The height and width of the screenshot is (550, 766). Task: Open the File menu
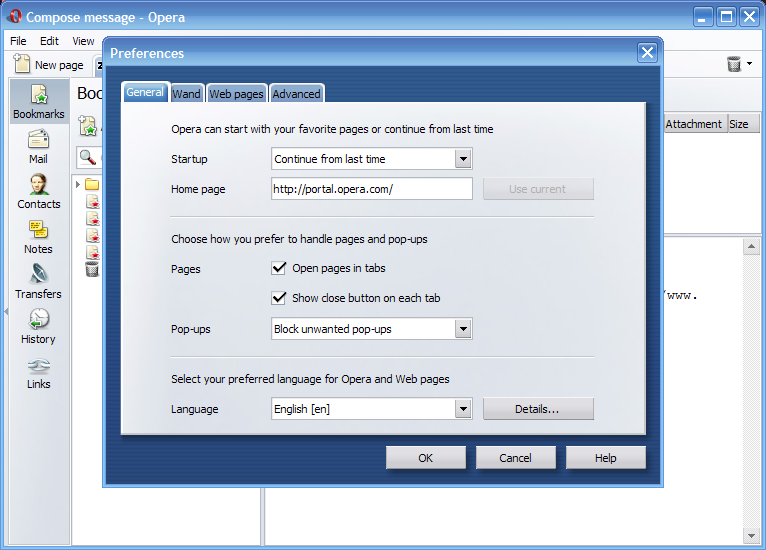[x=19, y=41]
